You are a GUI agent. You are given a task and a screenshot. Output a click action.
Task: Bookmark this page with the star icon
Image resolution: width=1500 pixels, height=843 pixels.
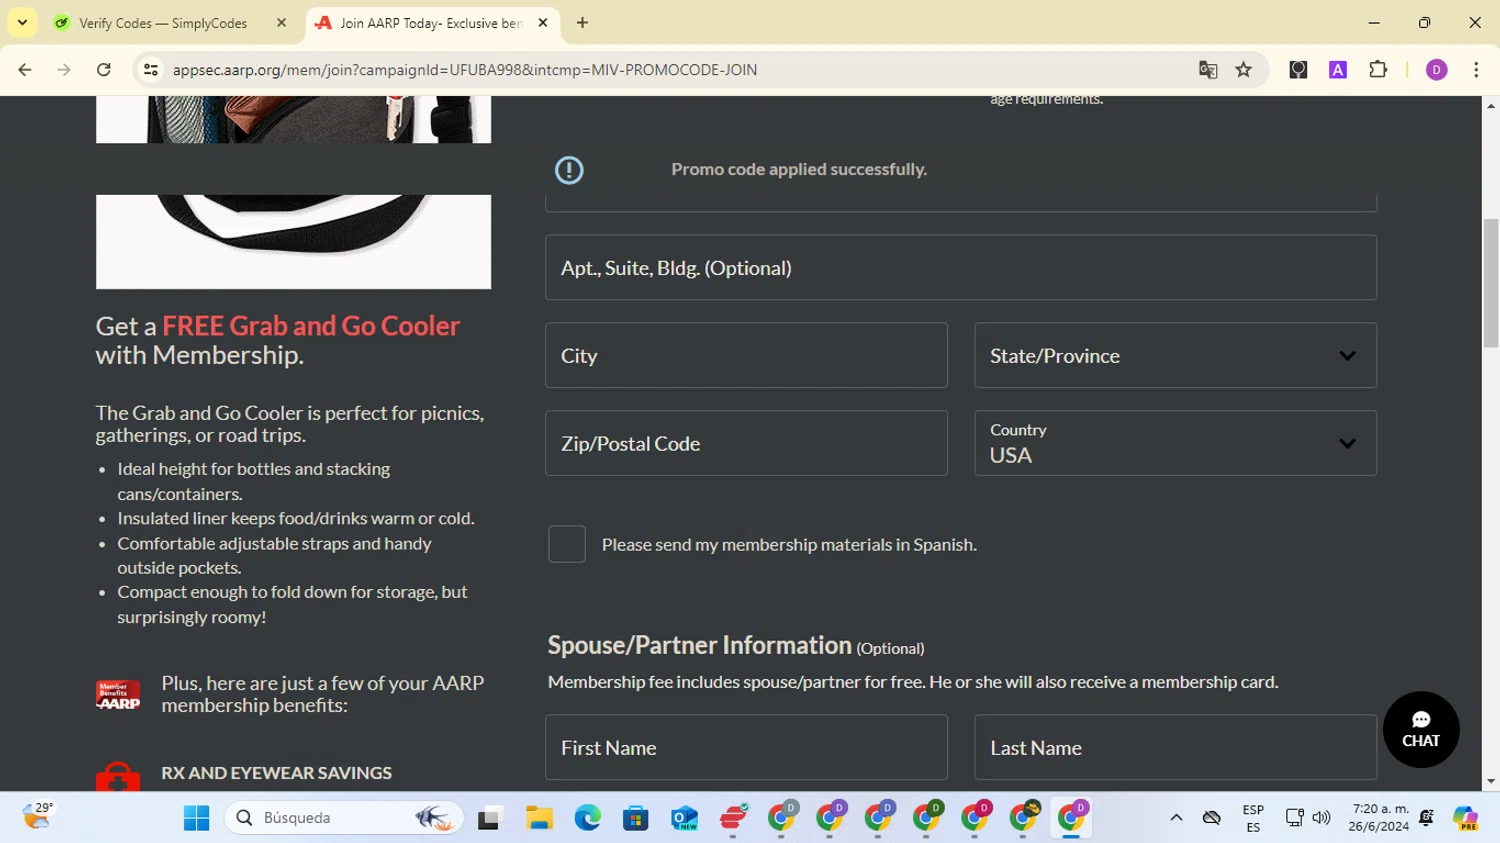[1244, 70]
